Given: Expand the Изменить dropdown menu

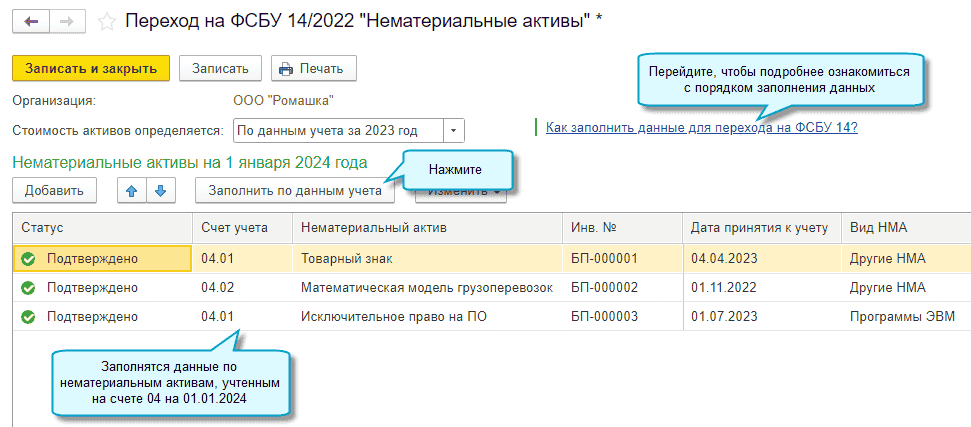Looking at the screenshot, I should click(497, 193).
